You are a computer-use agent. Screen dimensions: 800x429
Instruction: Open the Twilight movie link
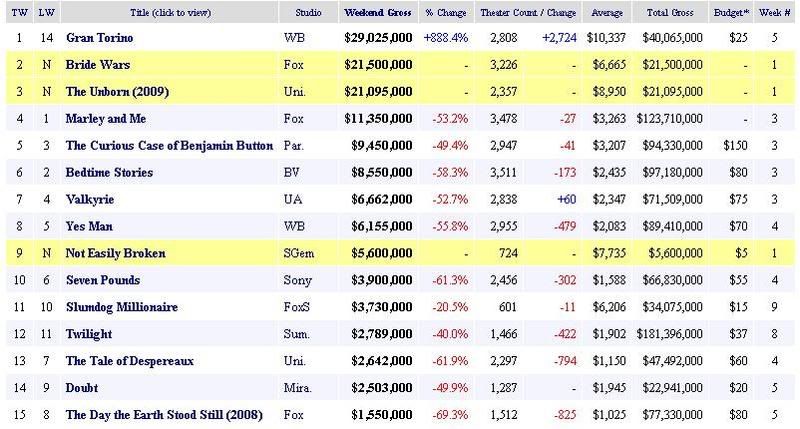click(x=89, y=334)
